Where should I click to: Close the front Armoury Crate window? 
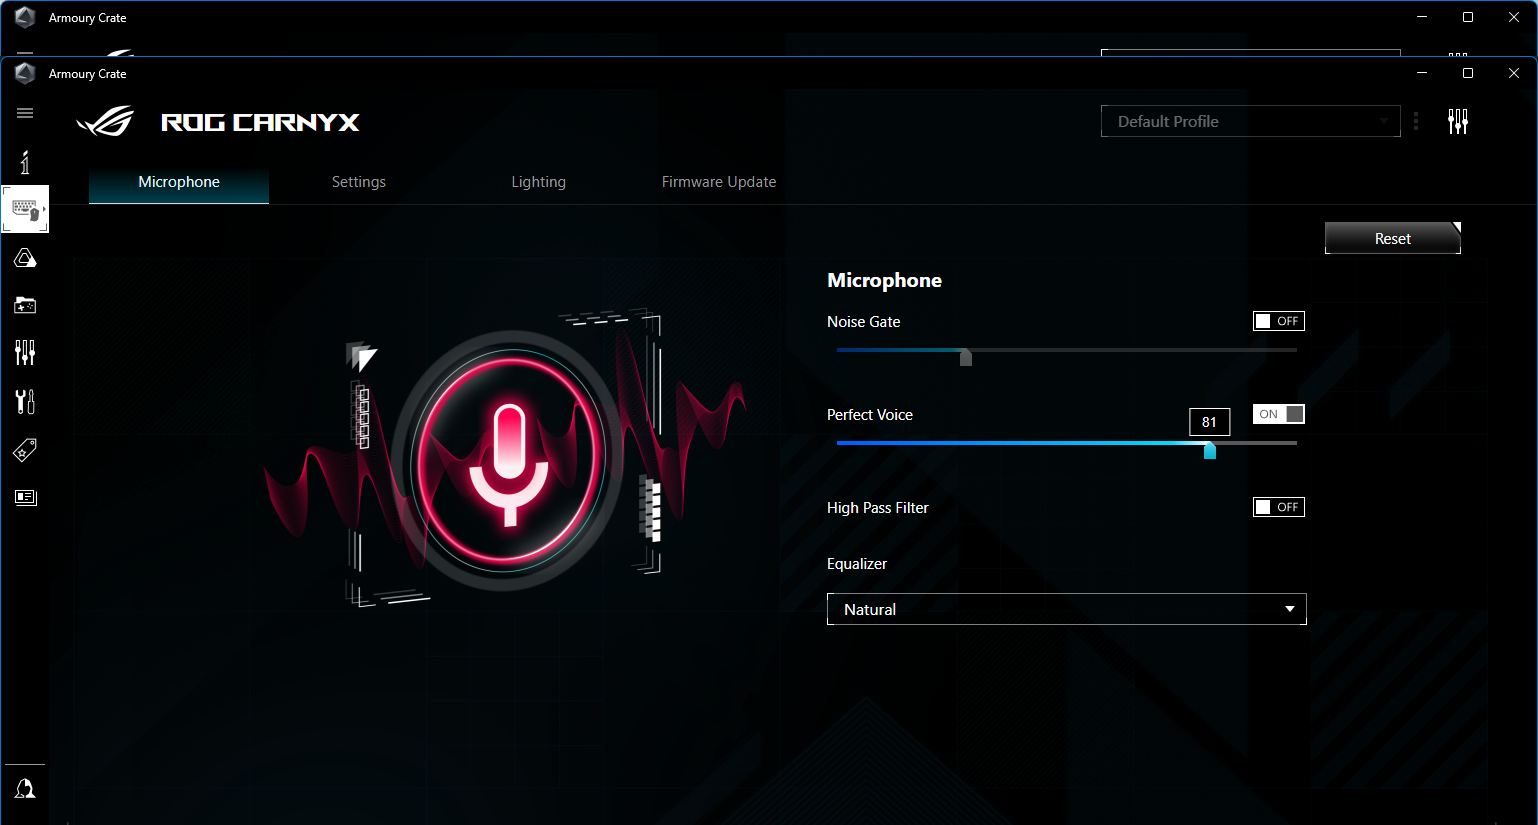[x=1514, y=73]
